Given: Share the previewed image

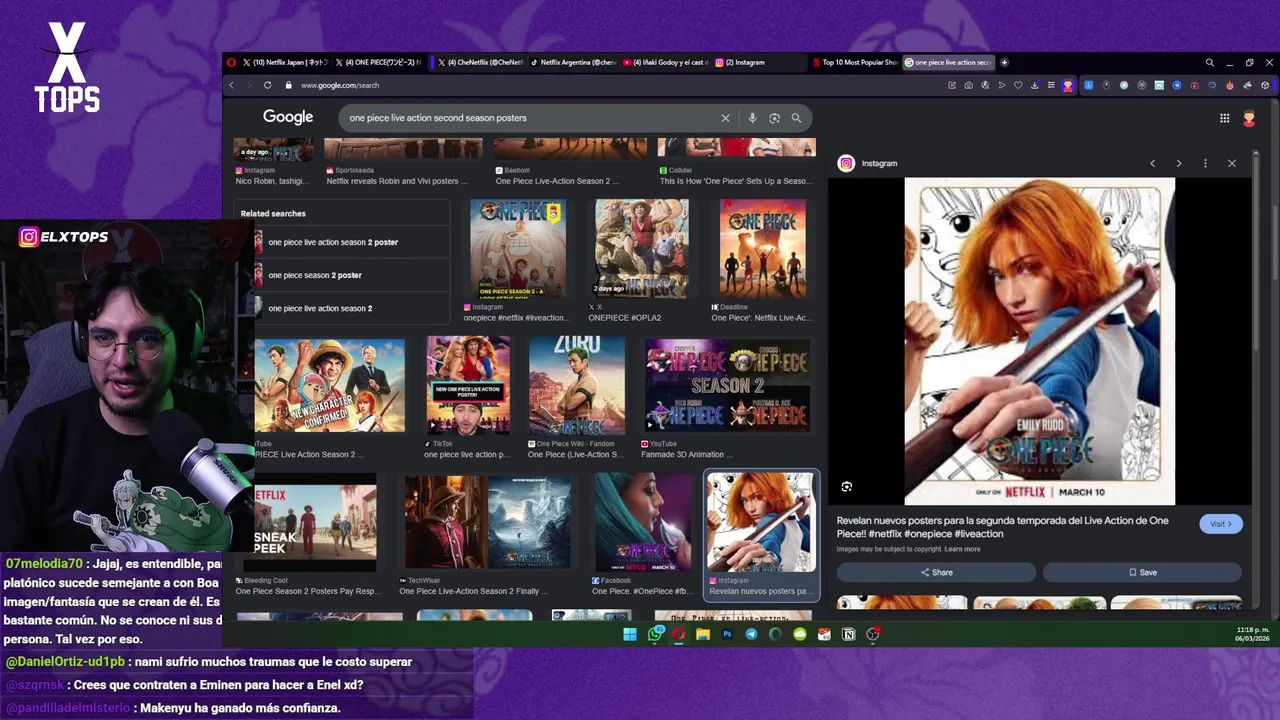Looking at the screenshot, I should tap(936, 572).
